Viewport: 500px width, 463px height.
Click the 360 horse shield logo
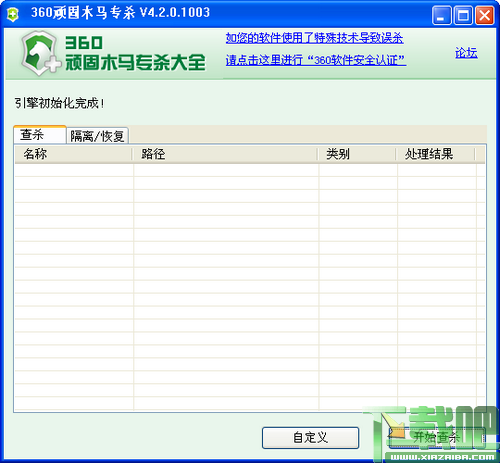click(x=41, y=53)
